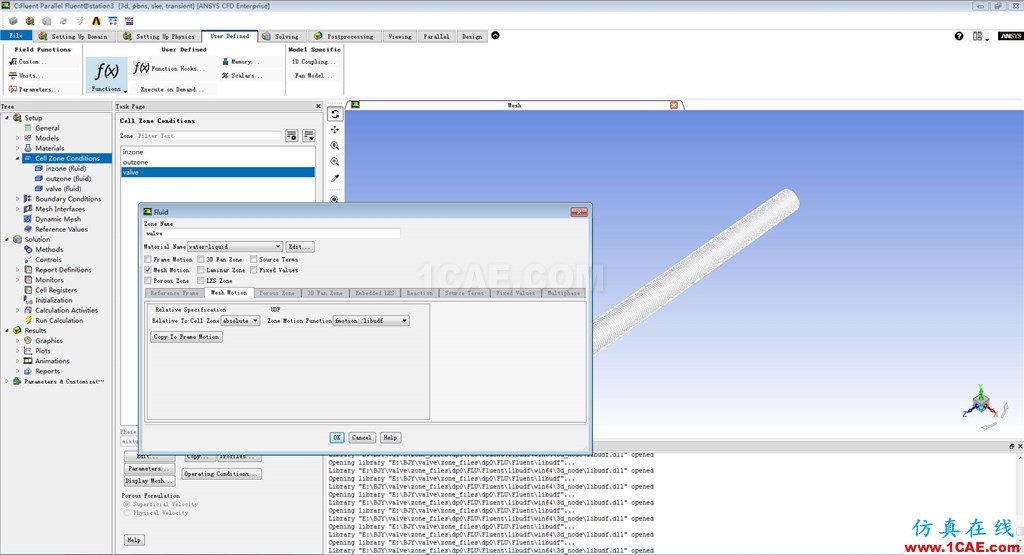Expand the Boundary Conditions node
The image size is (1024, 555).
(x=18, y=198)
